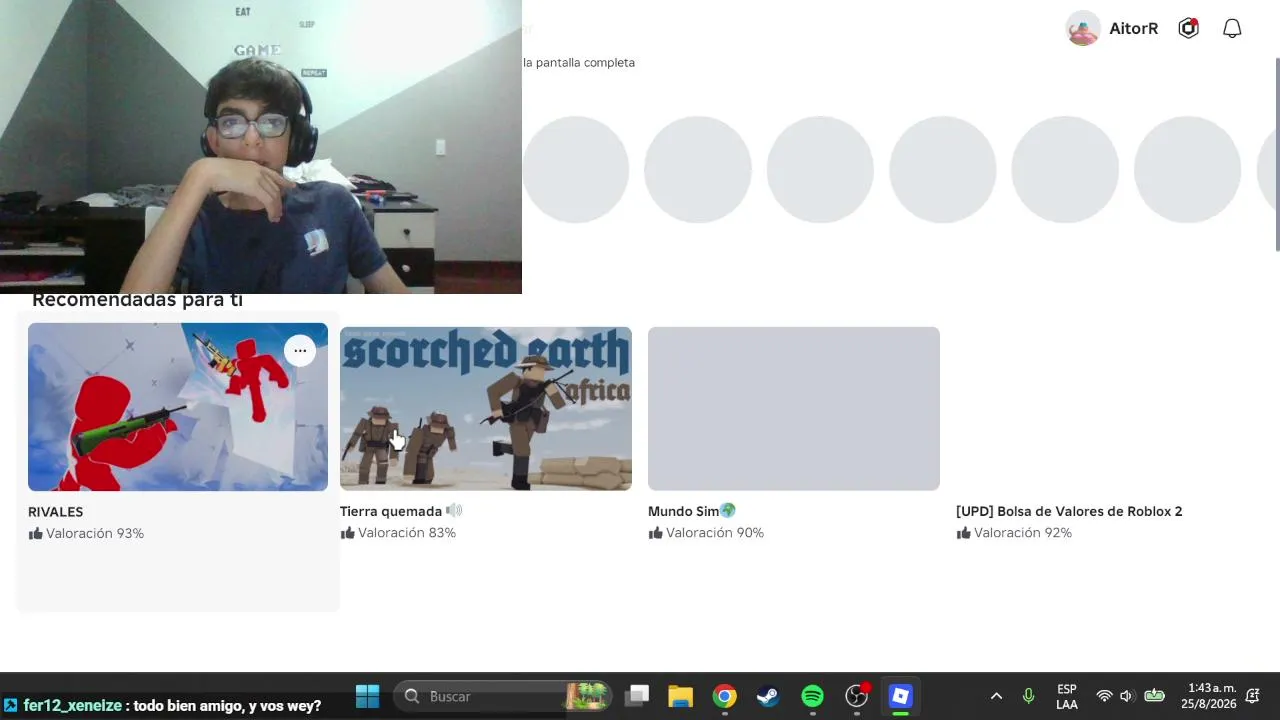Open File Explorer from the taskbar

(x=681, y=696)
